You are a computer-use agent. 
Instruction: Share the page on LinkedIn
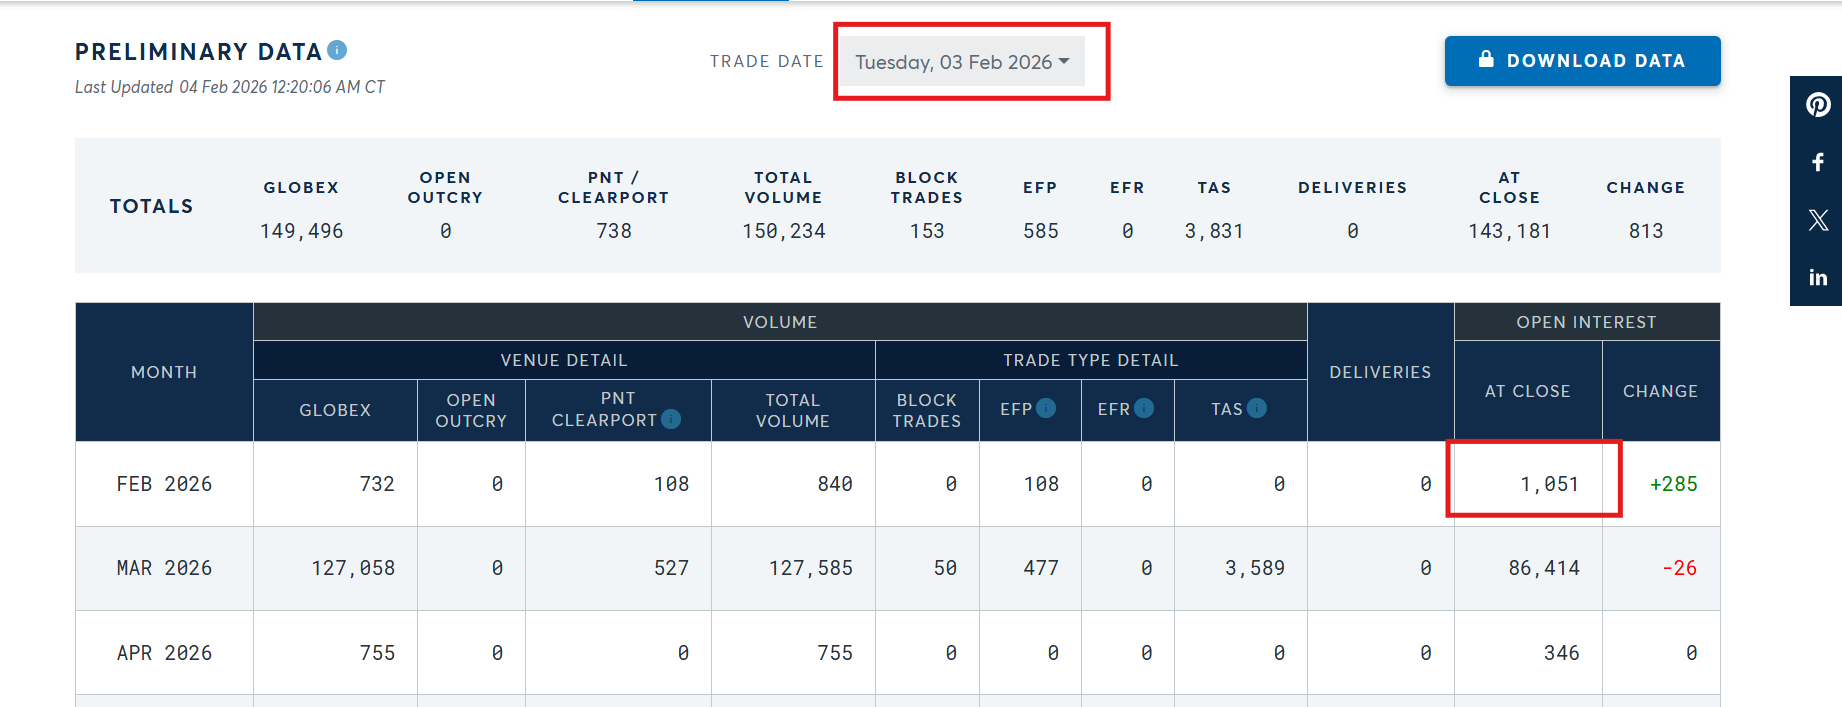click(1818, 278)
